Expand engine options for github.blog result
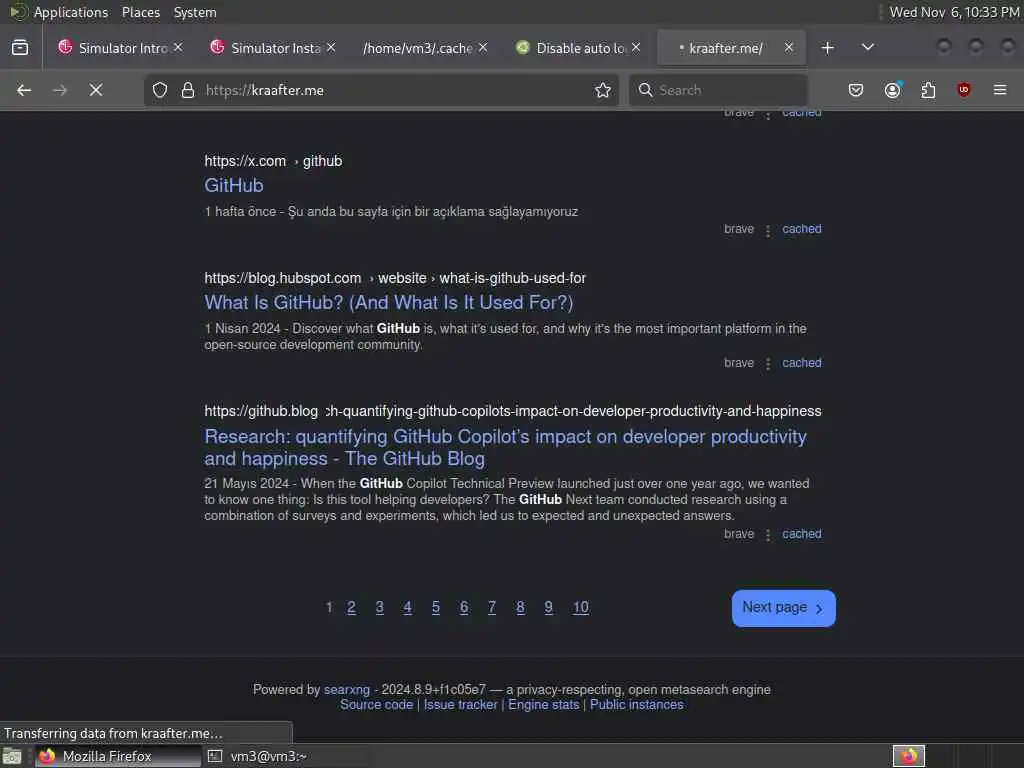Screen dimensions: 1024x768 (x=768, y=536)
